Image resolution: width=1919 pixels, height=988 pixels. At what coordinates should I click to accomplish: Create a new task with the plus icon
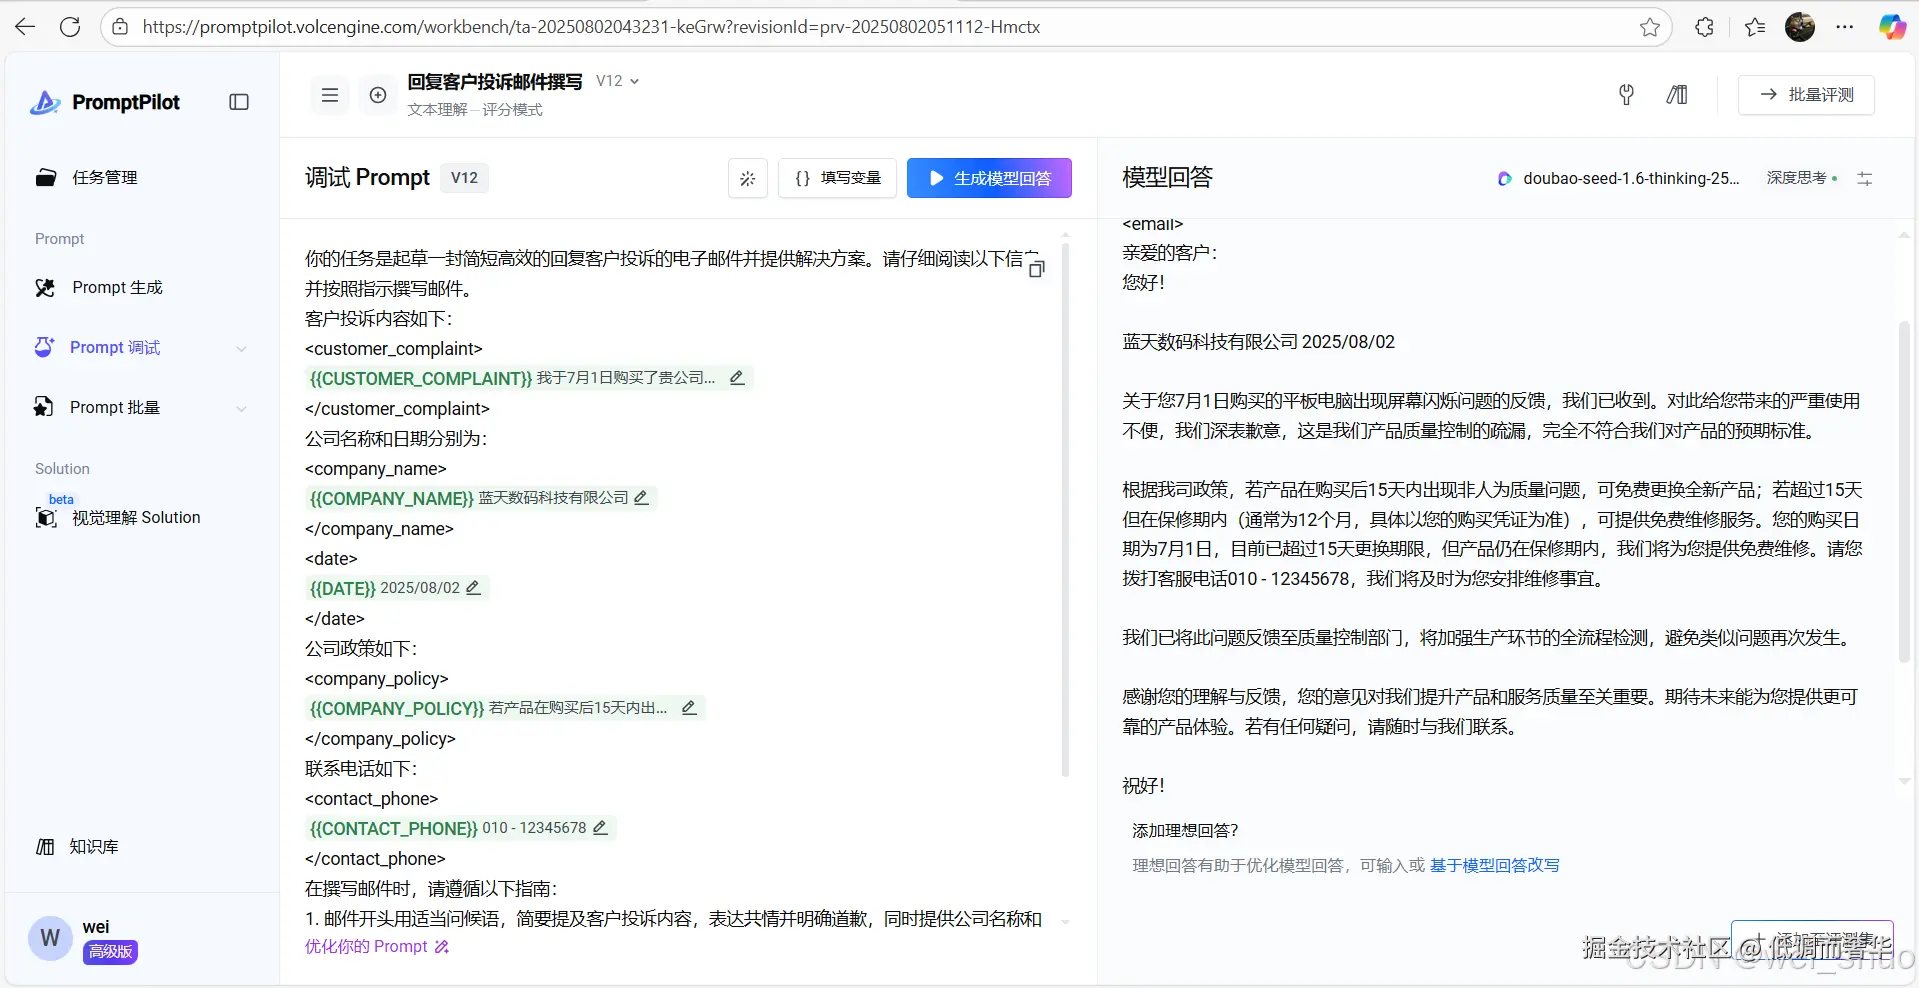[378, 95]
